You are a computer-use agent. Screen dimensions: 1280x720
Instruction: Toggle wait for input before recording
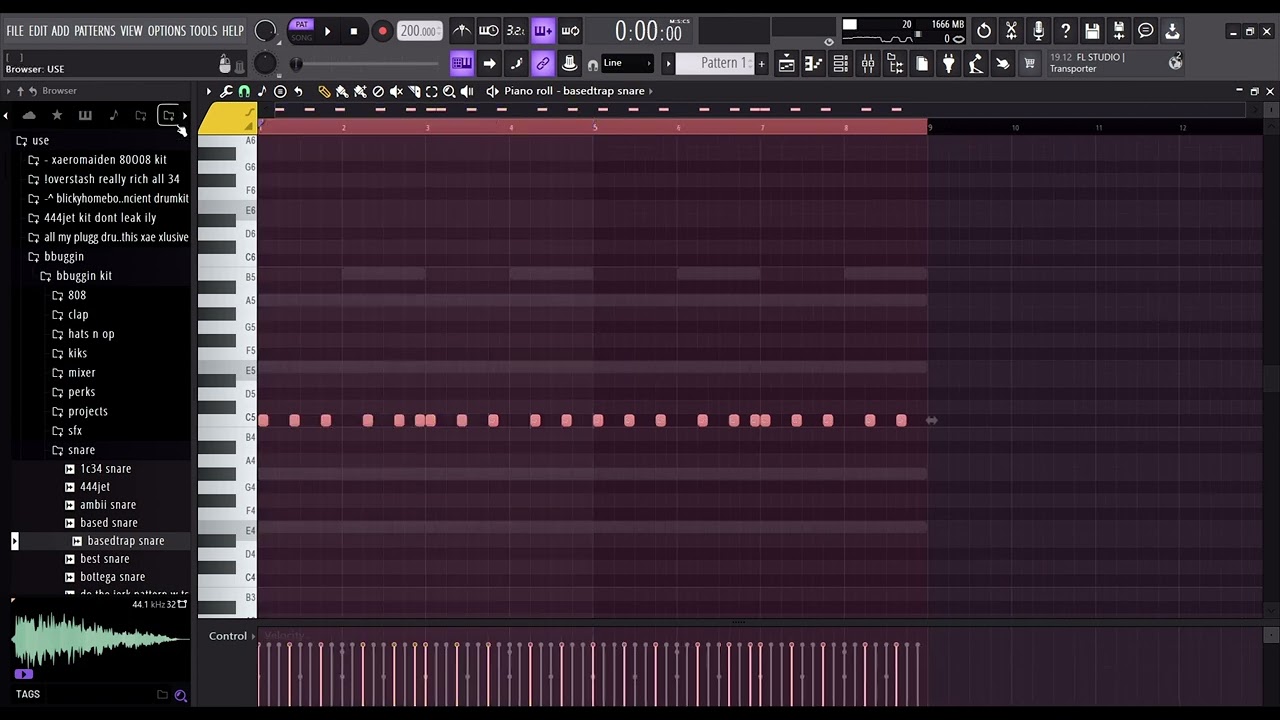[488, 31]
